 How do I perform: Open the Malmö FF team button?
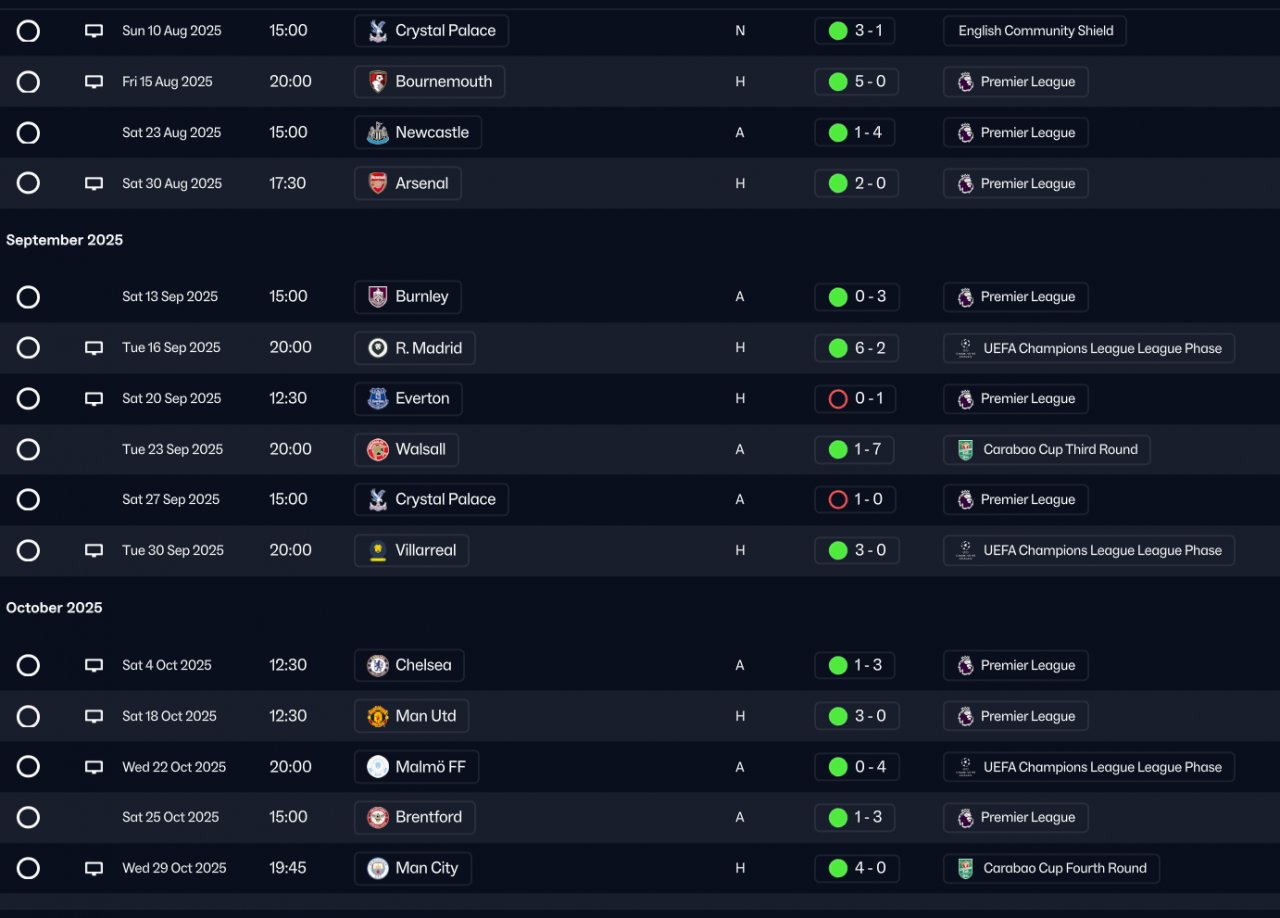[417, 767]
